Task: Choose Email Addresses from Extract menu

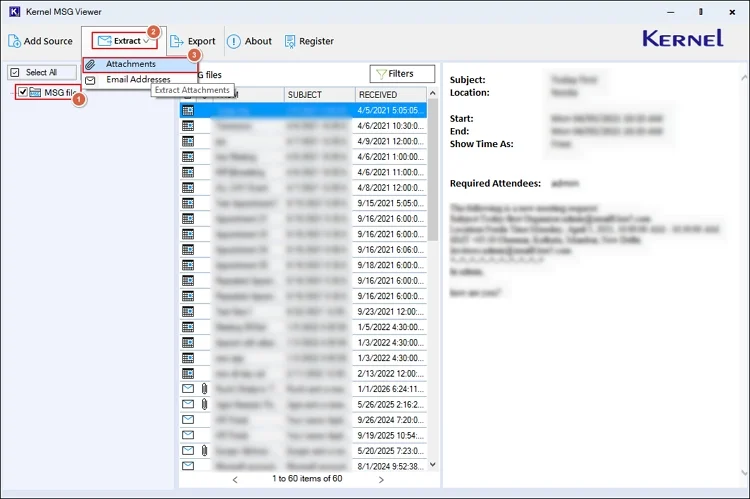Action: click(138, 79)
